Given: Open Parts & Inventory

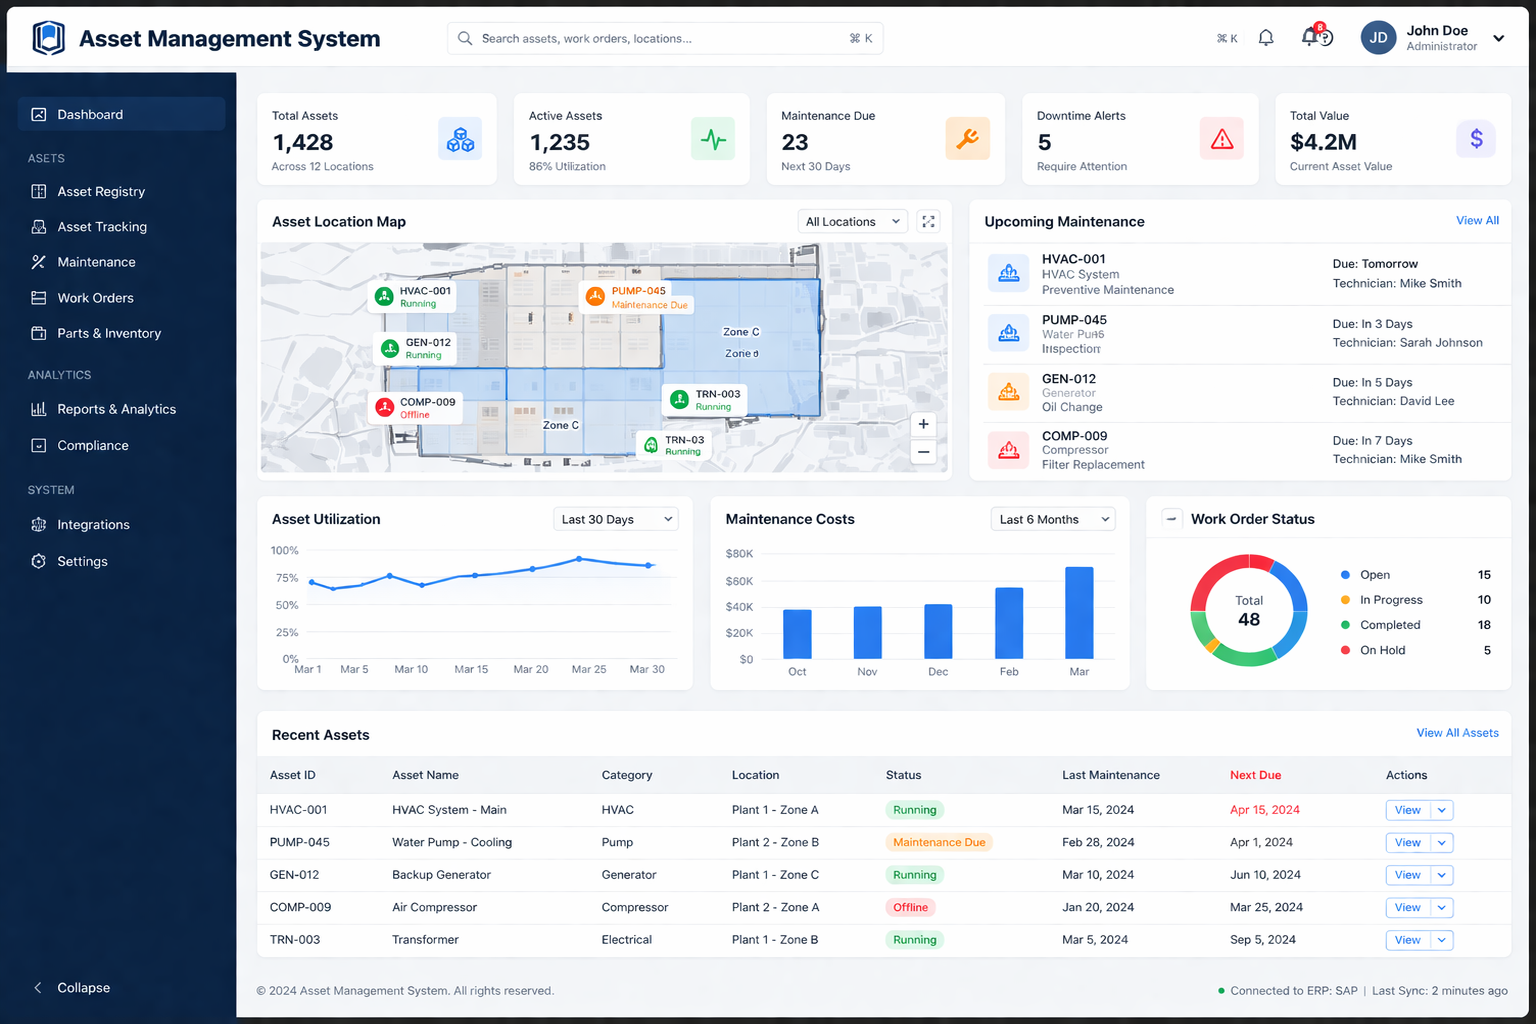Looking at the screenshot, I should coord(109,333).
